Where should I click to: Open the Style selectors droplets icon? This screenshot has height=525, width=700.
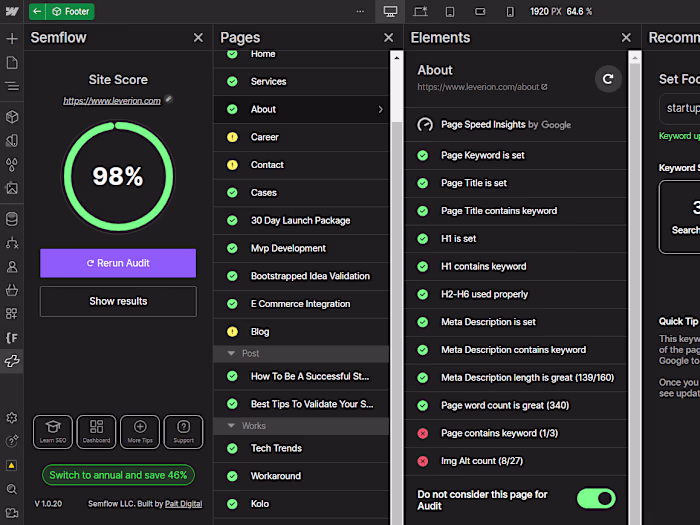coord(12,165)
